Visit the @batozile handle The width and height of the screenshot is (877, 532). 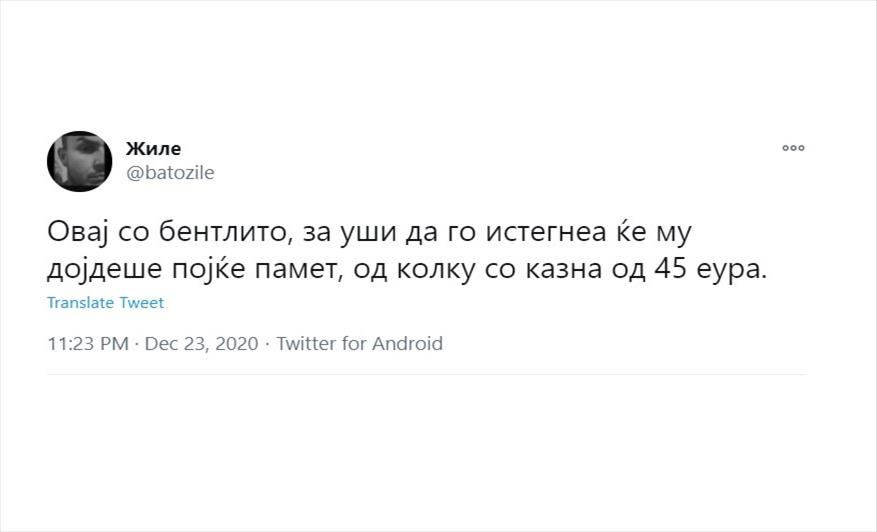[x=170, y=172]
